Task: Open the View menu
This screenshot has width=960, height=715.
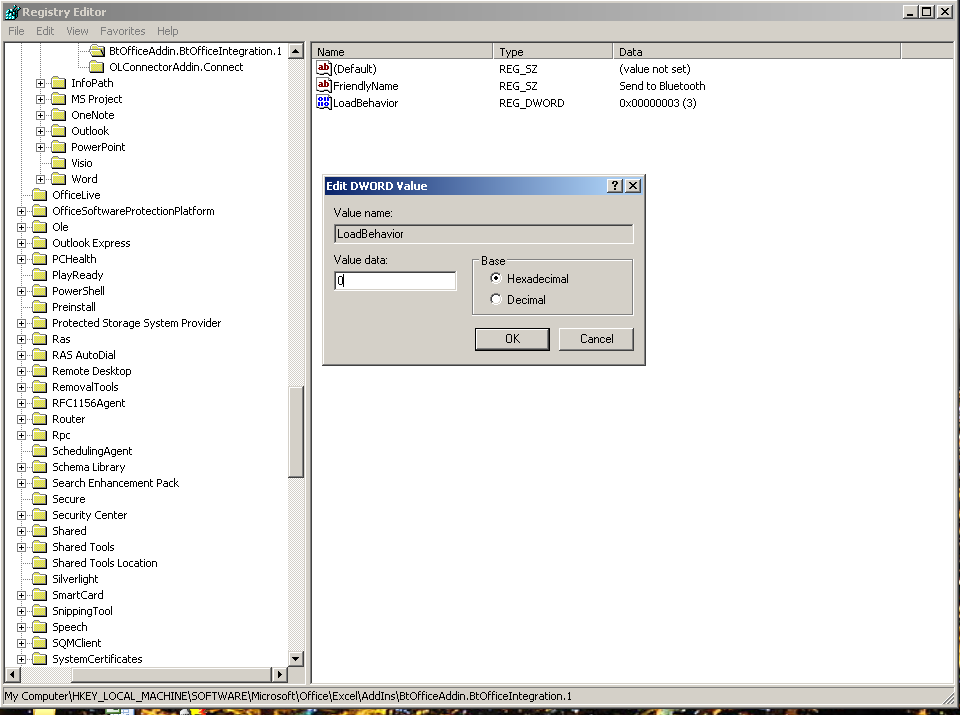Action: (x=77, y=31)
